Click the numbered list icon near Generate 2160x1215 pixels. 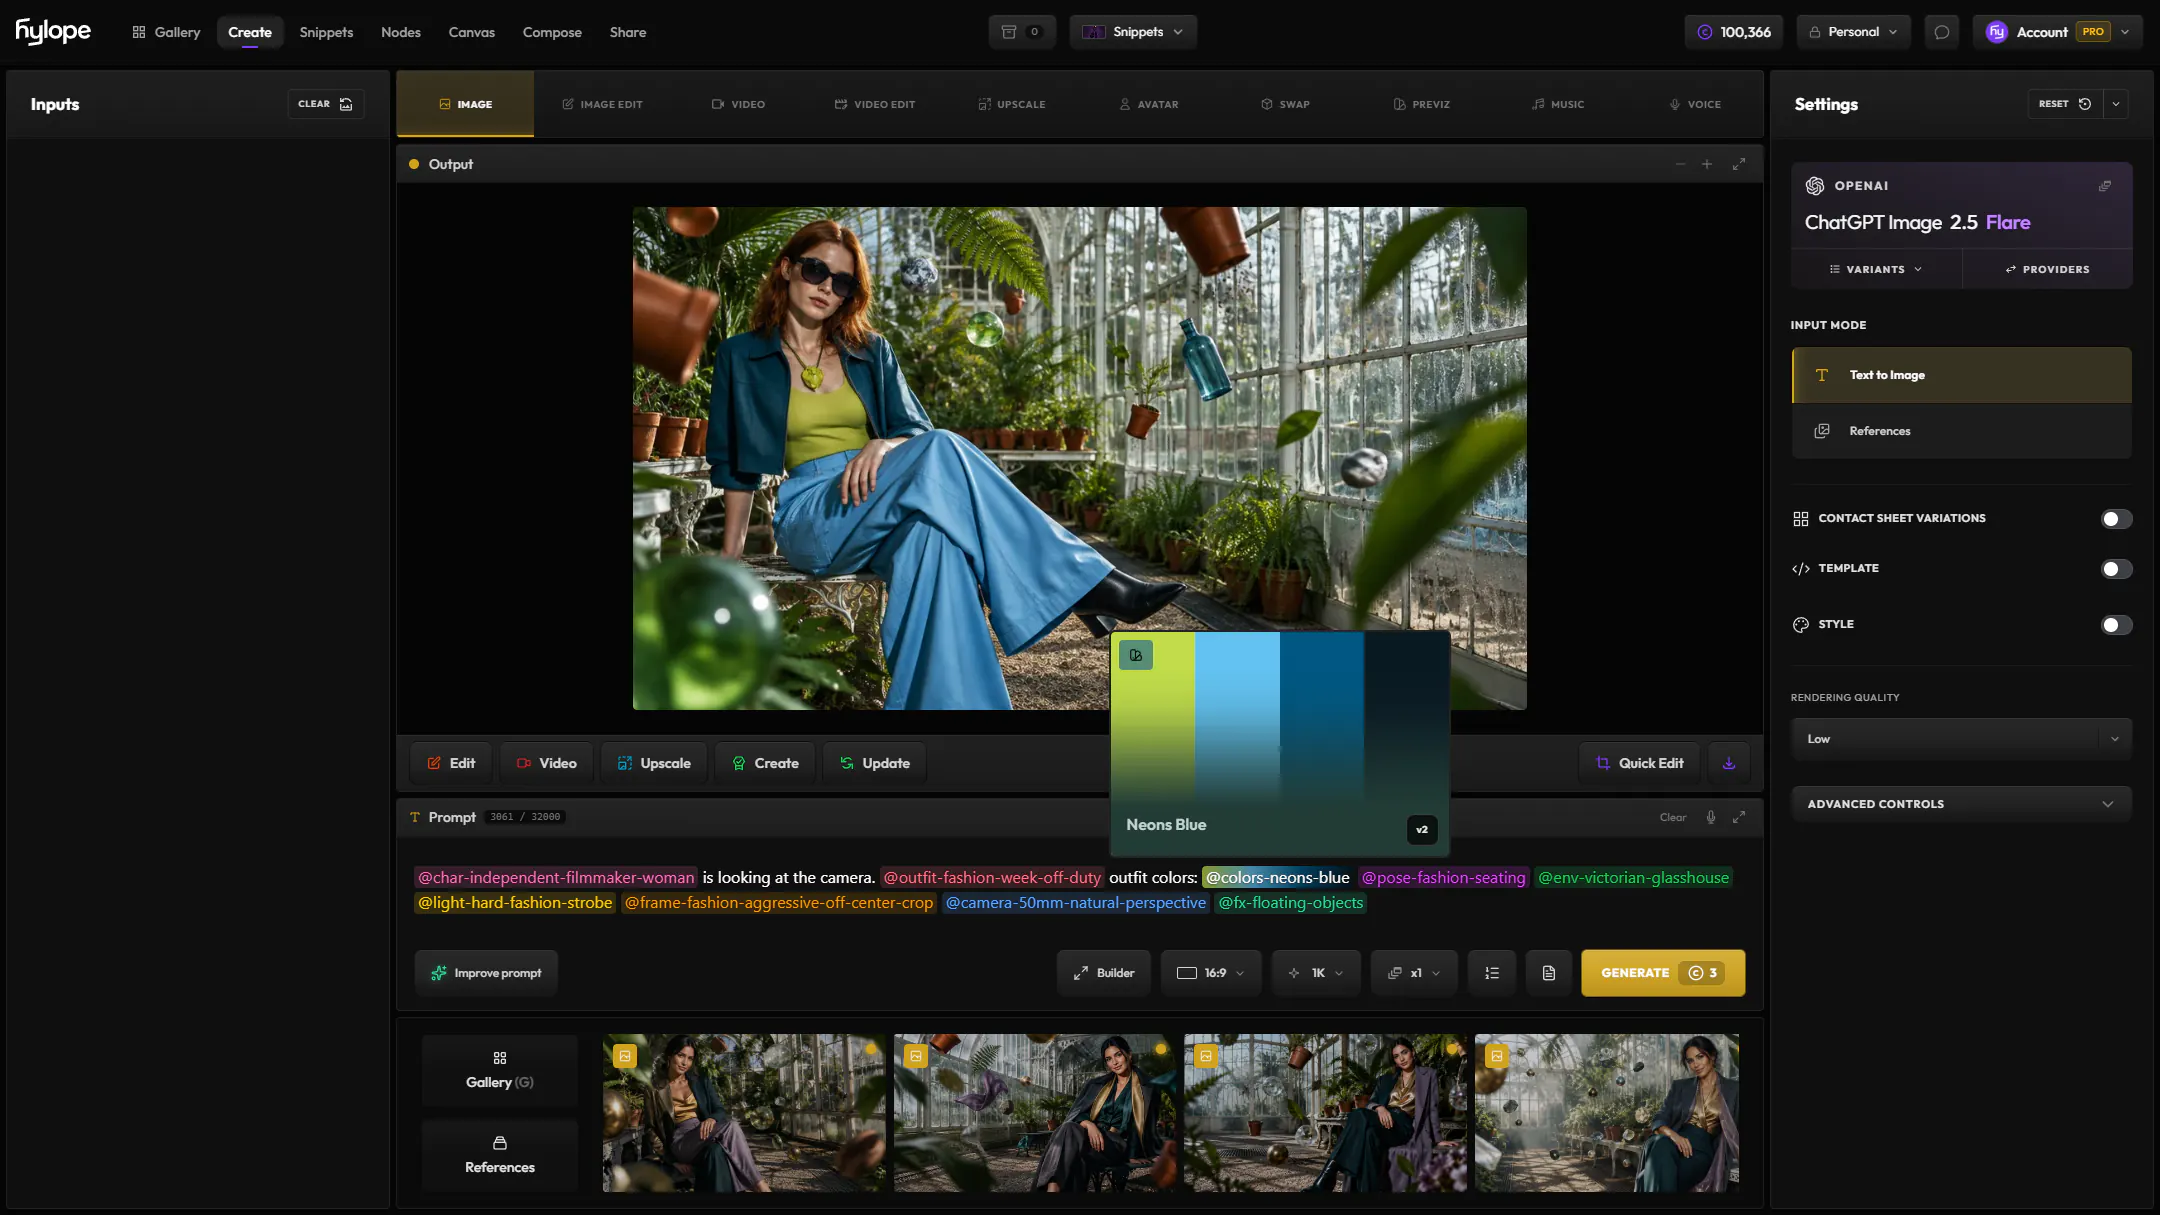[x=1492, y=973]
